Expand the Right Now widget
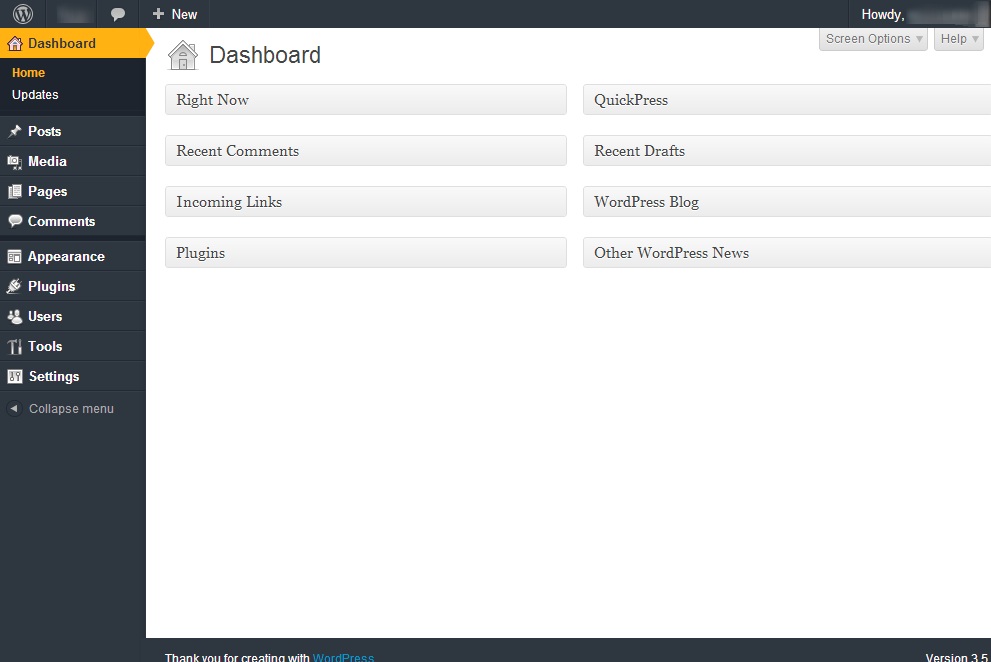Screen dimensions: 991x662 point(366,100)
